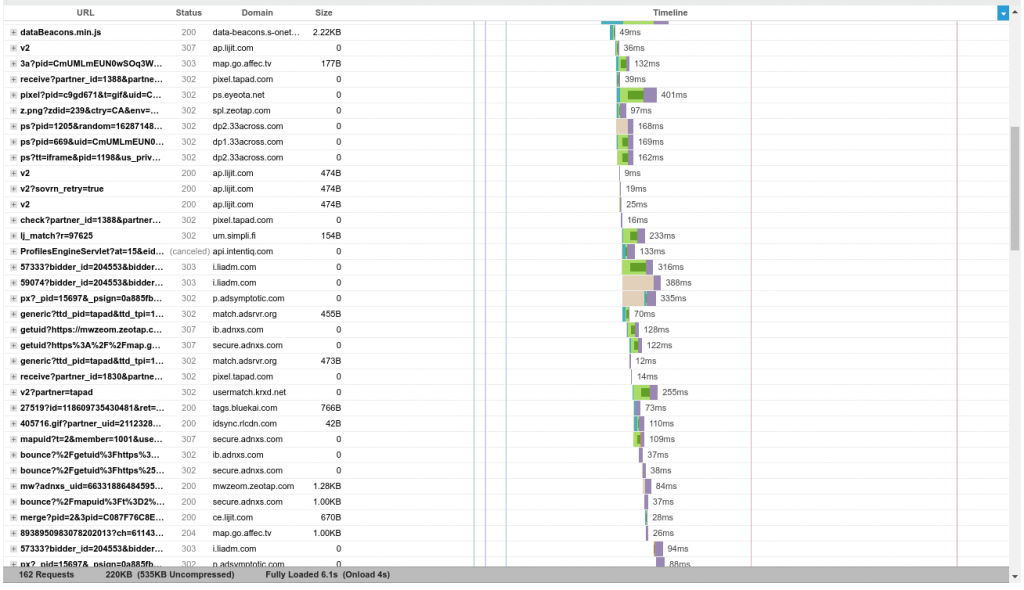
Task: Sort requests by Status column header
Action: (188, 13)
